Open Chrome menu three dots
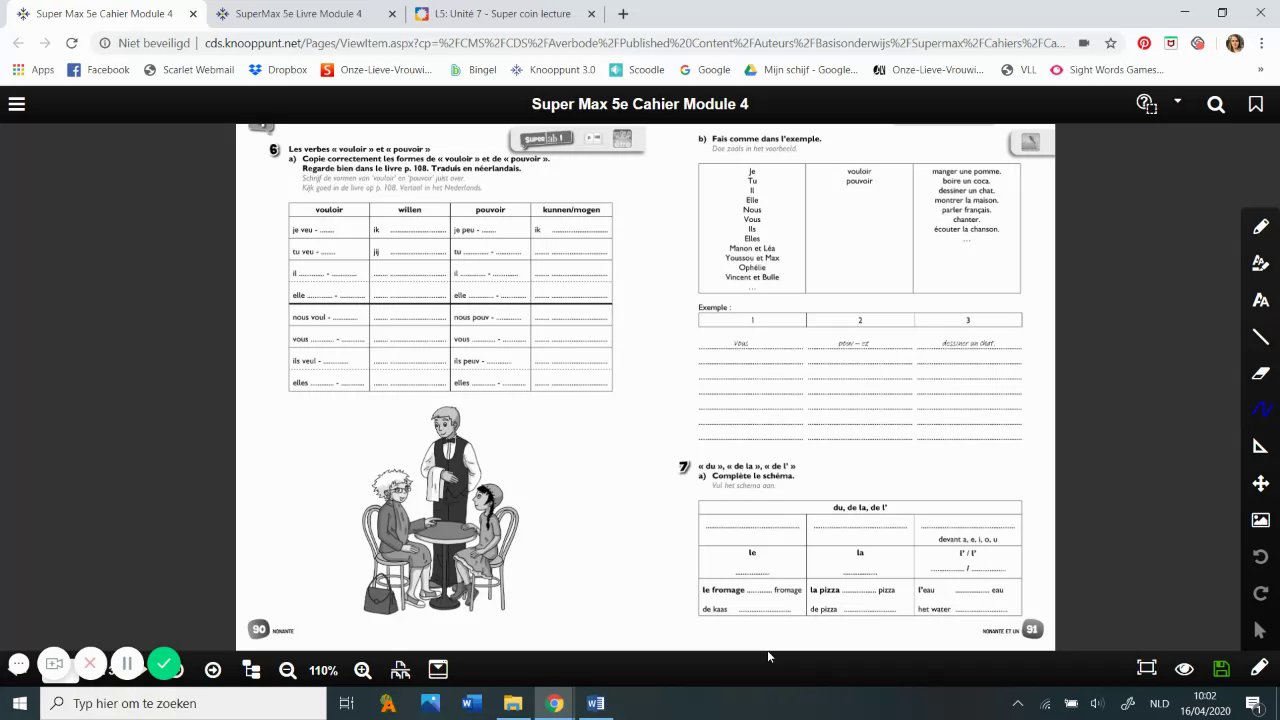Screen dimensions: 1280x720 pos(1261,43)
